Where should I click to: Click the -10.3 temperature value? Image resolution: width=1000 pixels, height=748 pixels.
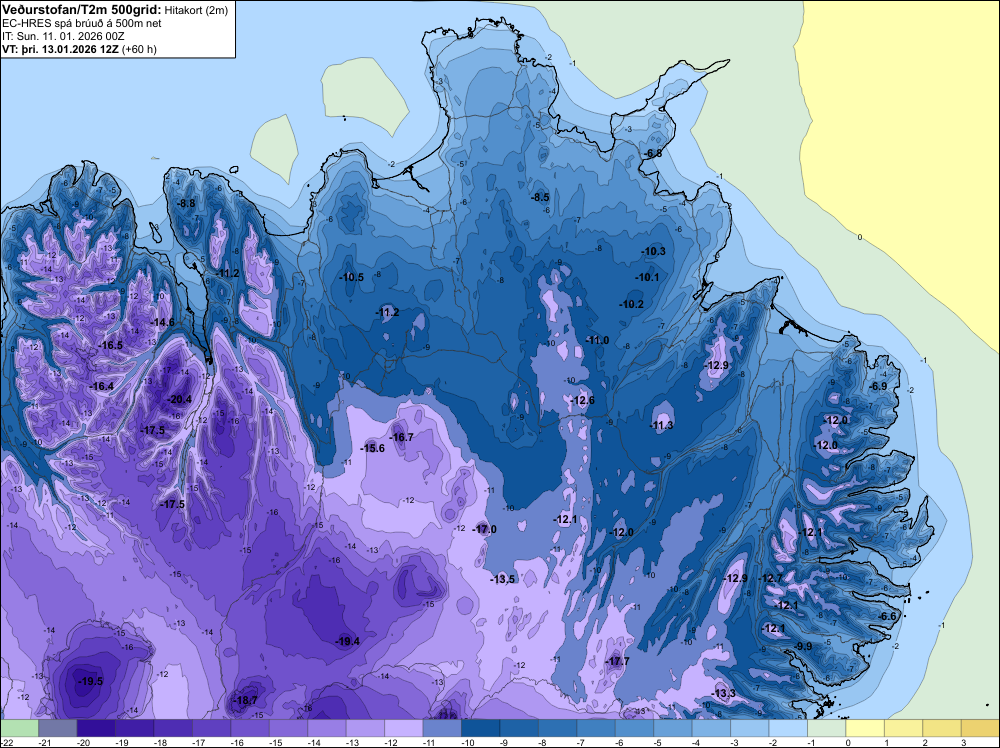tap(654, 251)
